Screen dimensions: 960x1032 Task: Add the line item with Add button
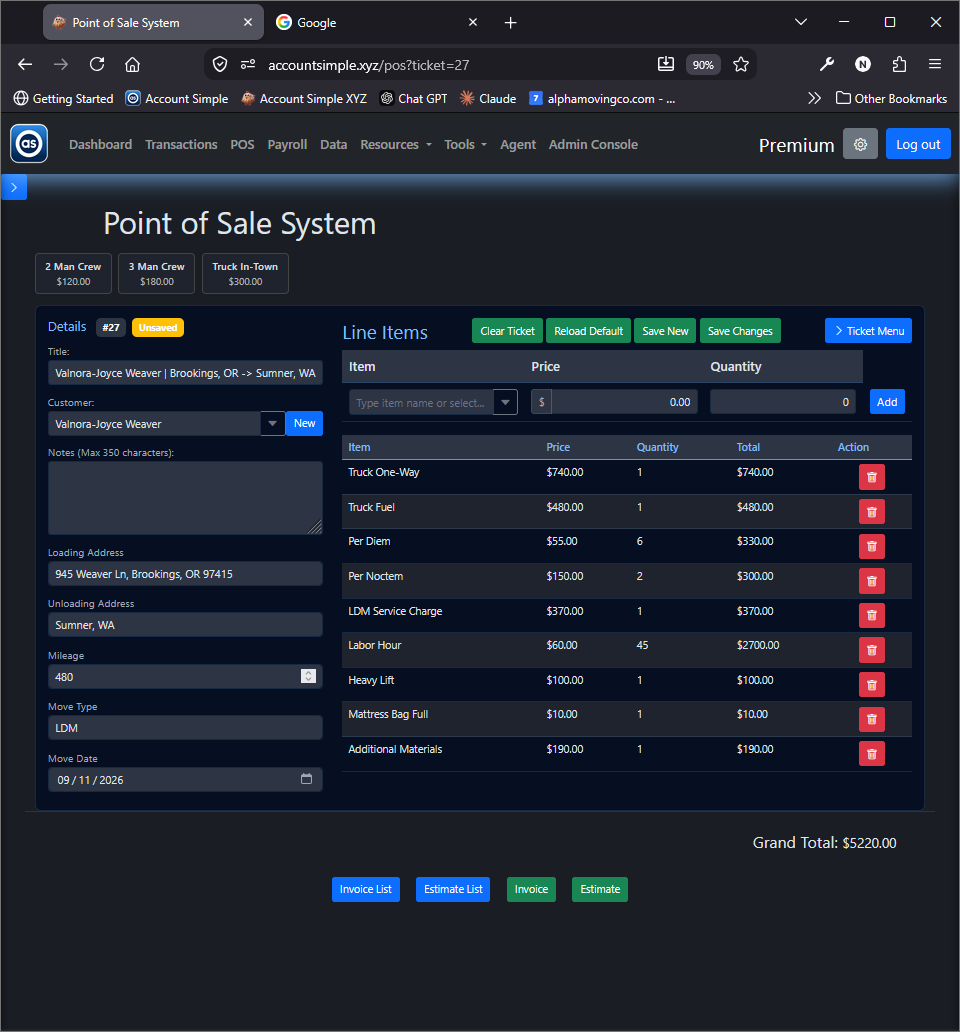(887, 401)
